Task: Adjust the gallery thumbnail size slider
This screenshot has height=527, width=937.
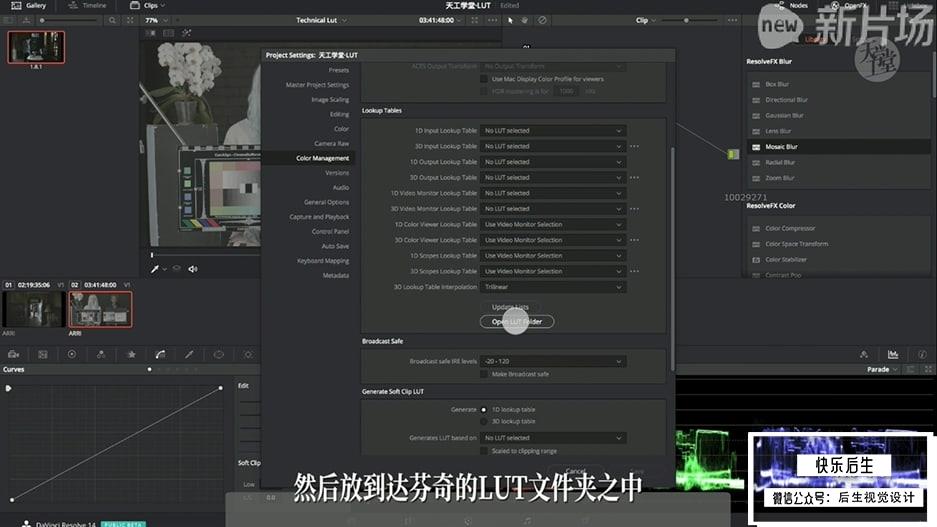Action: coord(68,20)
